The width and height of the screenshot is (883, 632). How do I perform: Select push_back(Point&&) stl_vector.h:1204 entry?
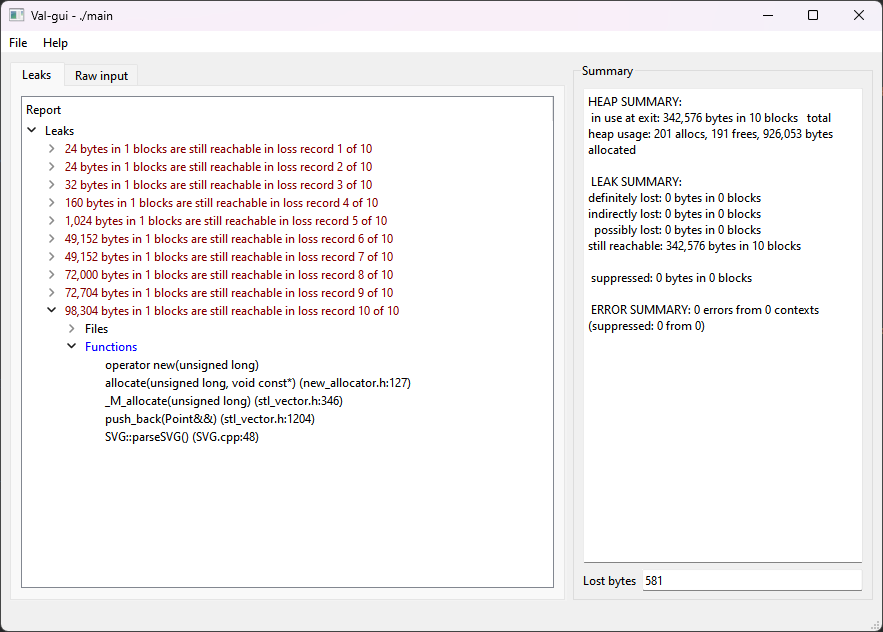click(209, 419)
